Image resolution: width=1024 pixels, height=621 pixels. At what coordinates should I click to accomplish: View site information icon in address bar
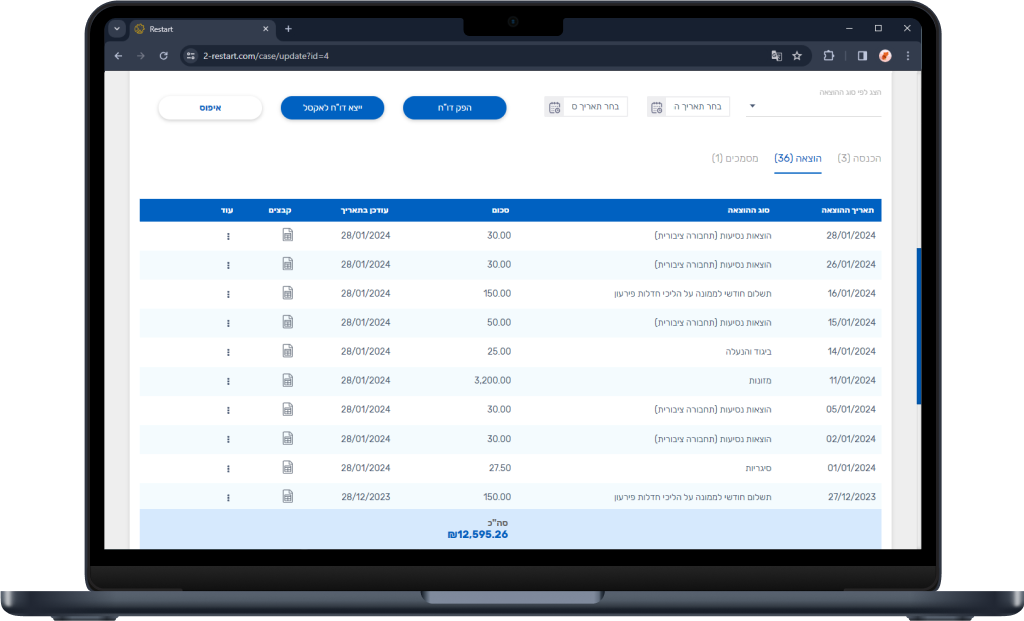pyautogui.click(x=191, y=56)
